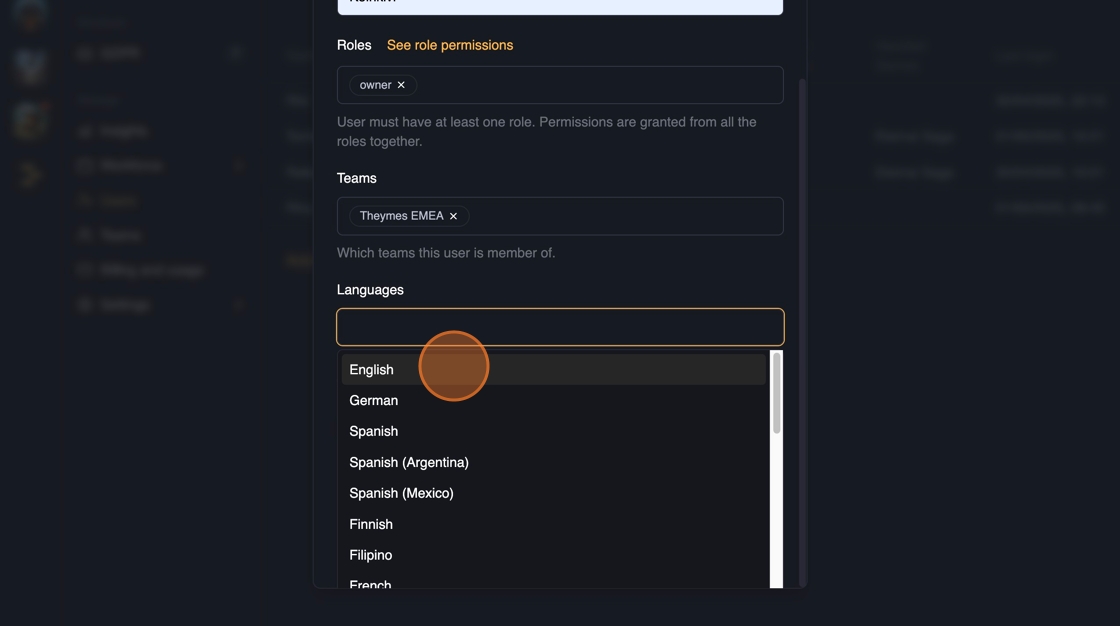Screen dimensions: 1120x626
Task: Click the orange arrow icon in left rail
Action: [x=31, y=176]
